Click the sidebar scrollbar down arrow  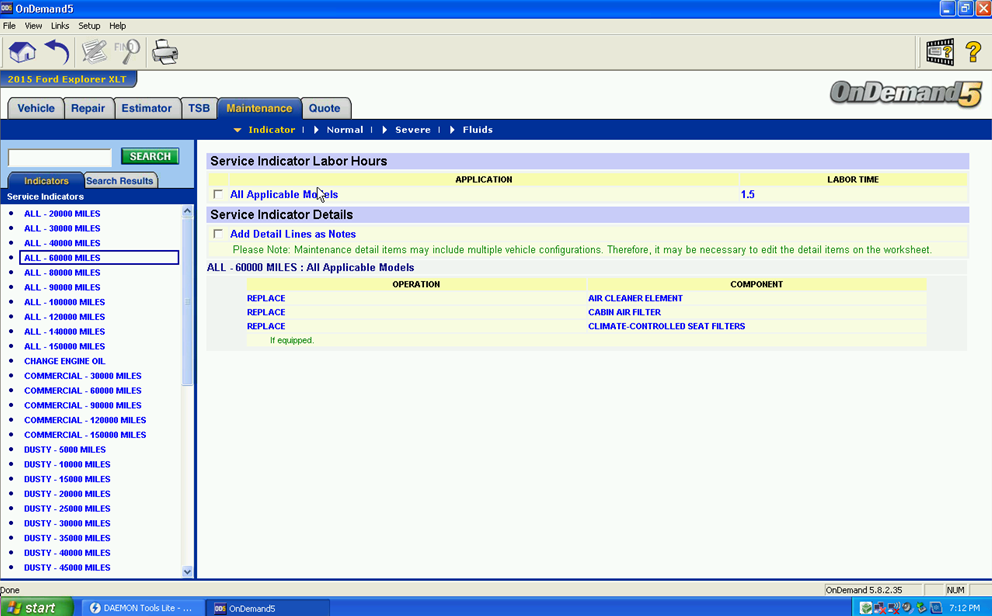pos(187,571)
